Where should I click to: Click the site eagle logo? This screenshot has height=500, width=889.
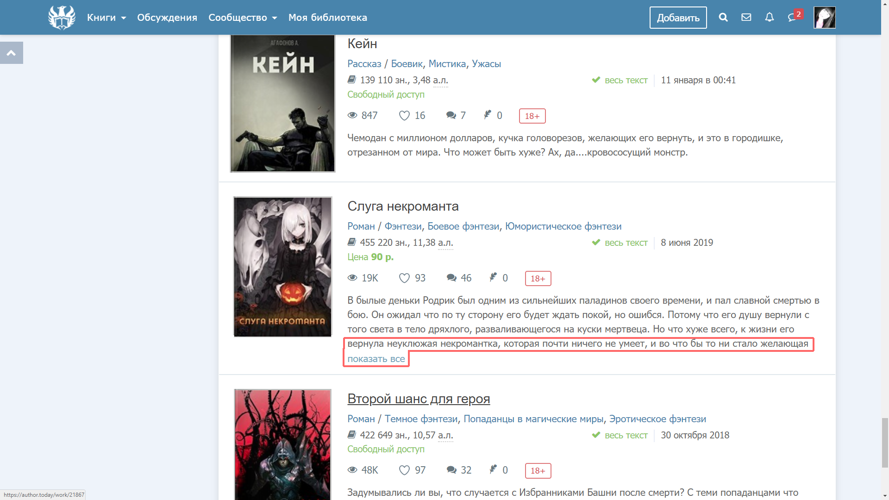[61, 18]
